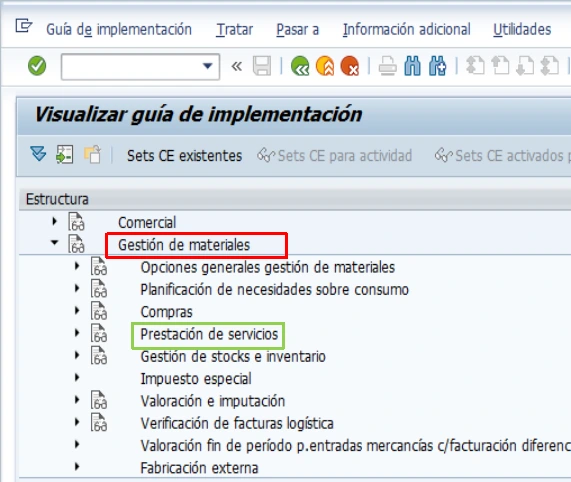
Task: Click the green Enter checkmark icon
Action: (x=37, y=66)
